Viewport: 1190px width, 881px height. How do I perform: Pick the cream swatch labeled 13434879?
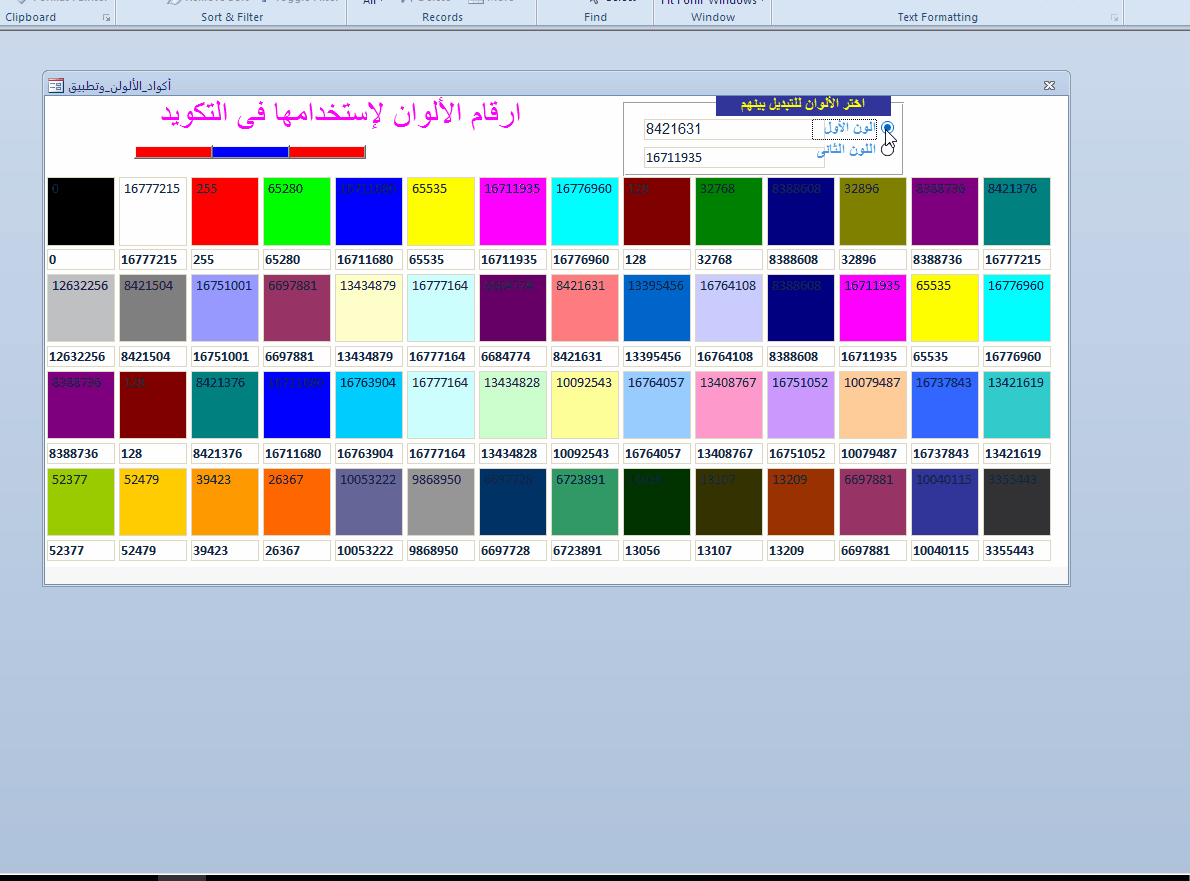pos(369,309)
